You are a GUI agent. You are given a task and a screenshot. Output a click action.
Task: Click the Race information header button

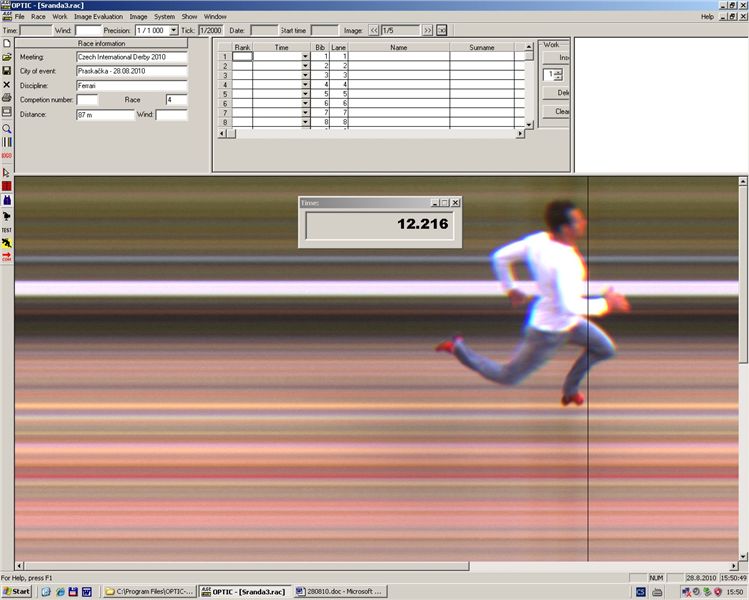click(101, 43)
